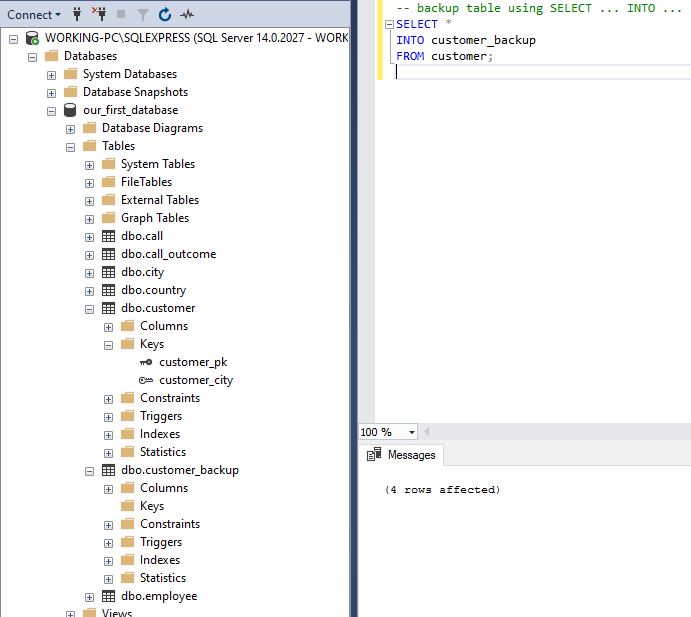Click the Triggers folder icon under dbo.customer
691x617 pixels.
tap(127, 416)
